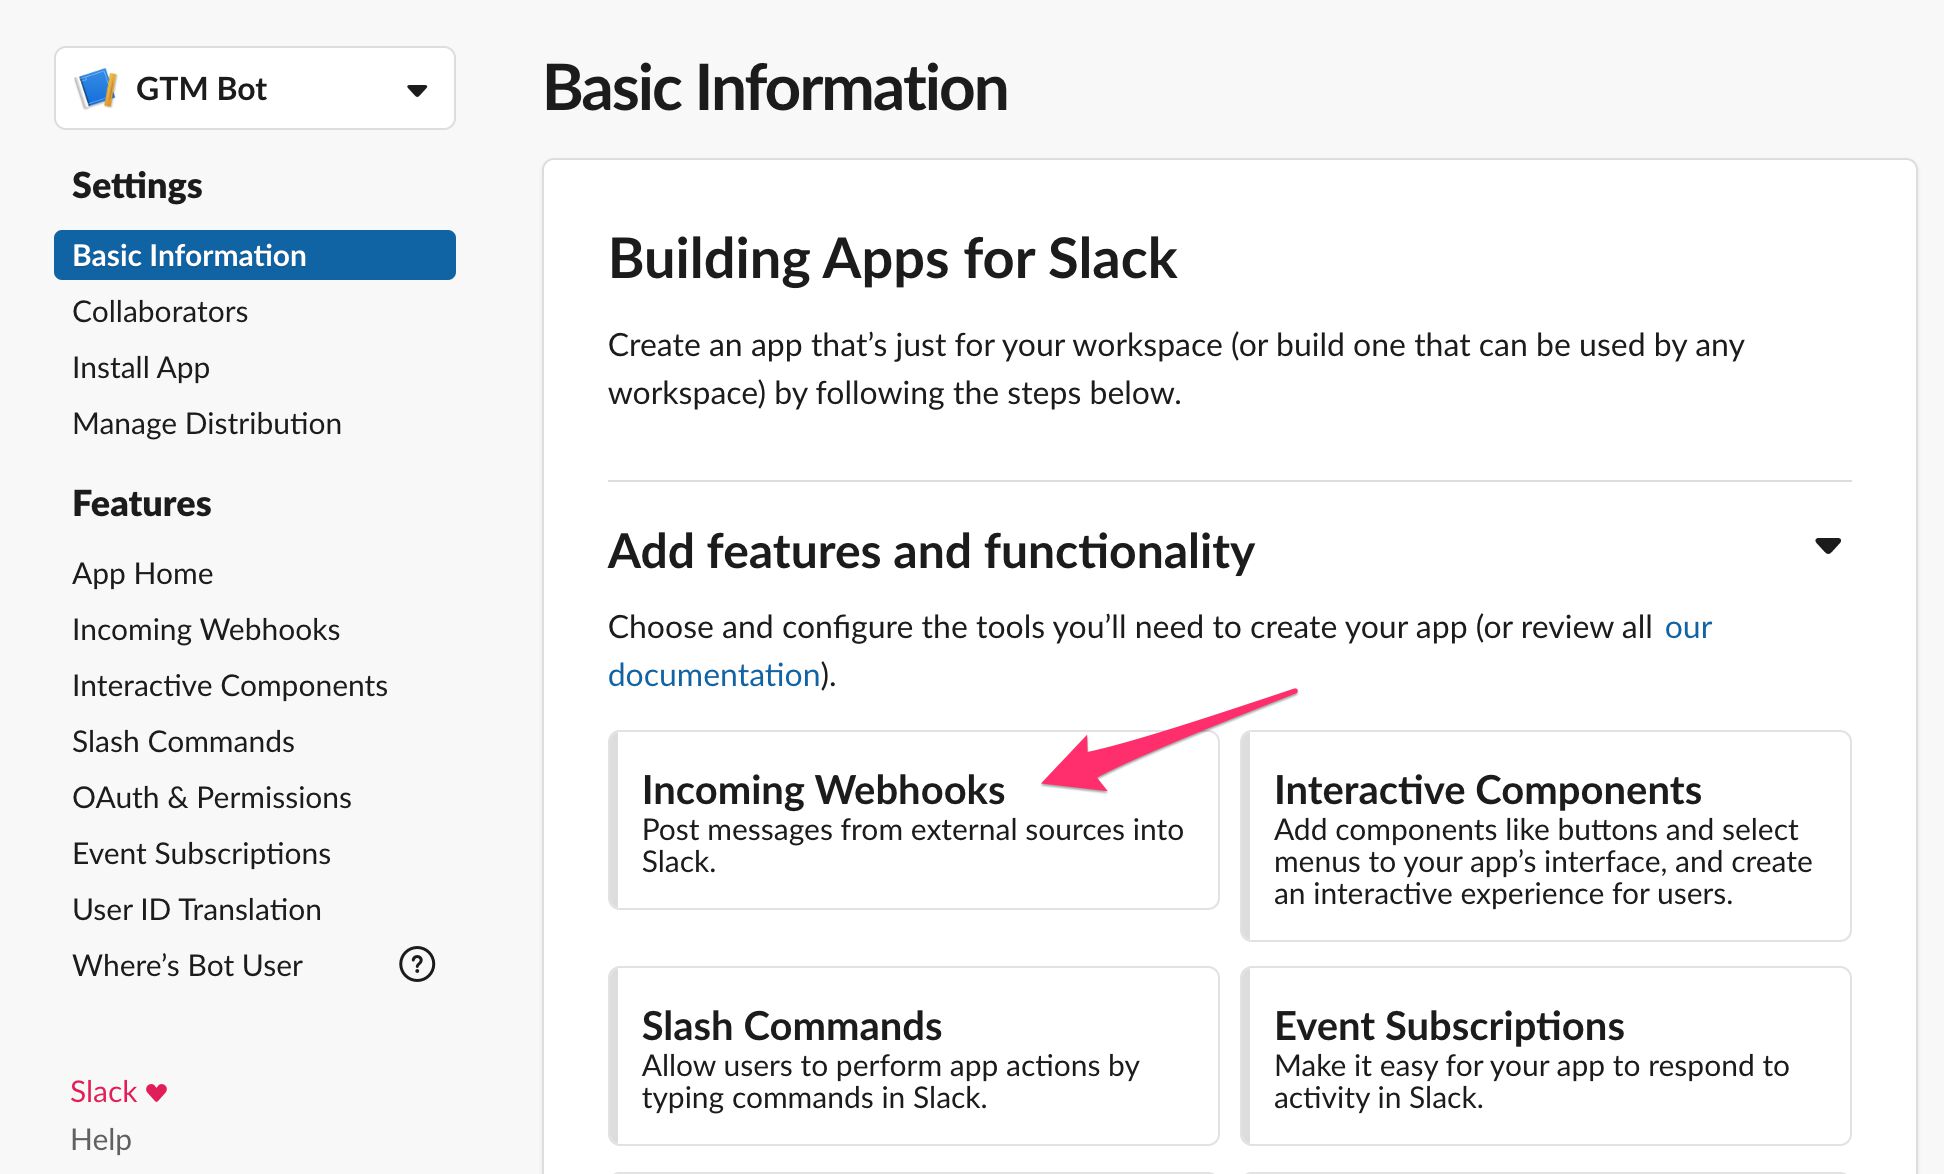This screenshot has width=1944, height=1174.
Task: Collapse Add features and functionality section
Action: pyautogui.click(x=1828, y=546)
